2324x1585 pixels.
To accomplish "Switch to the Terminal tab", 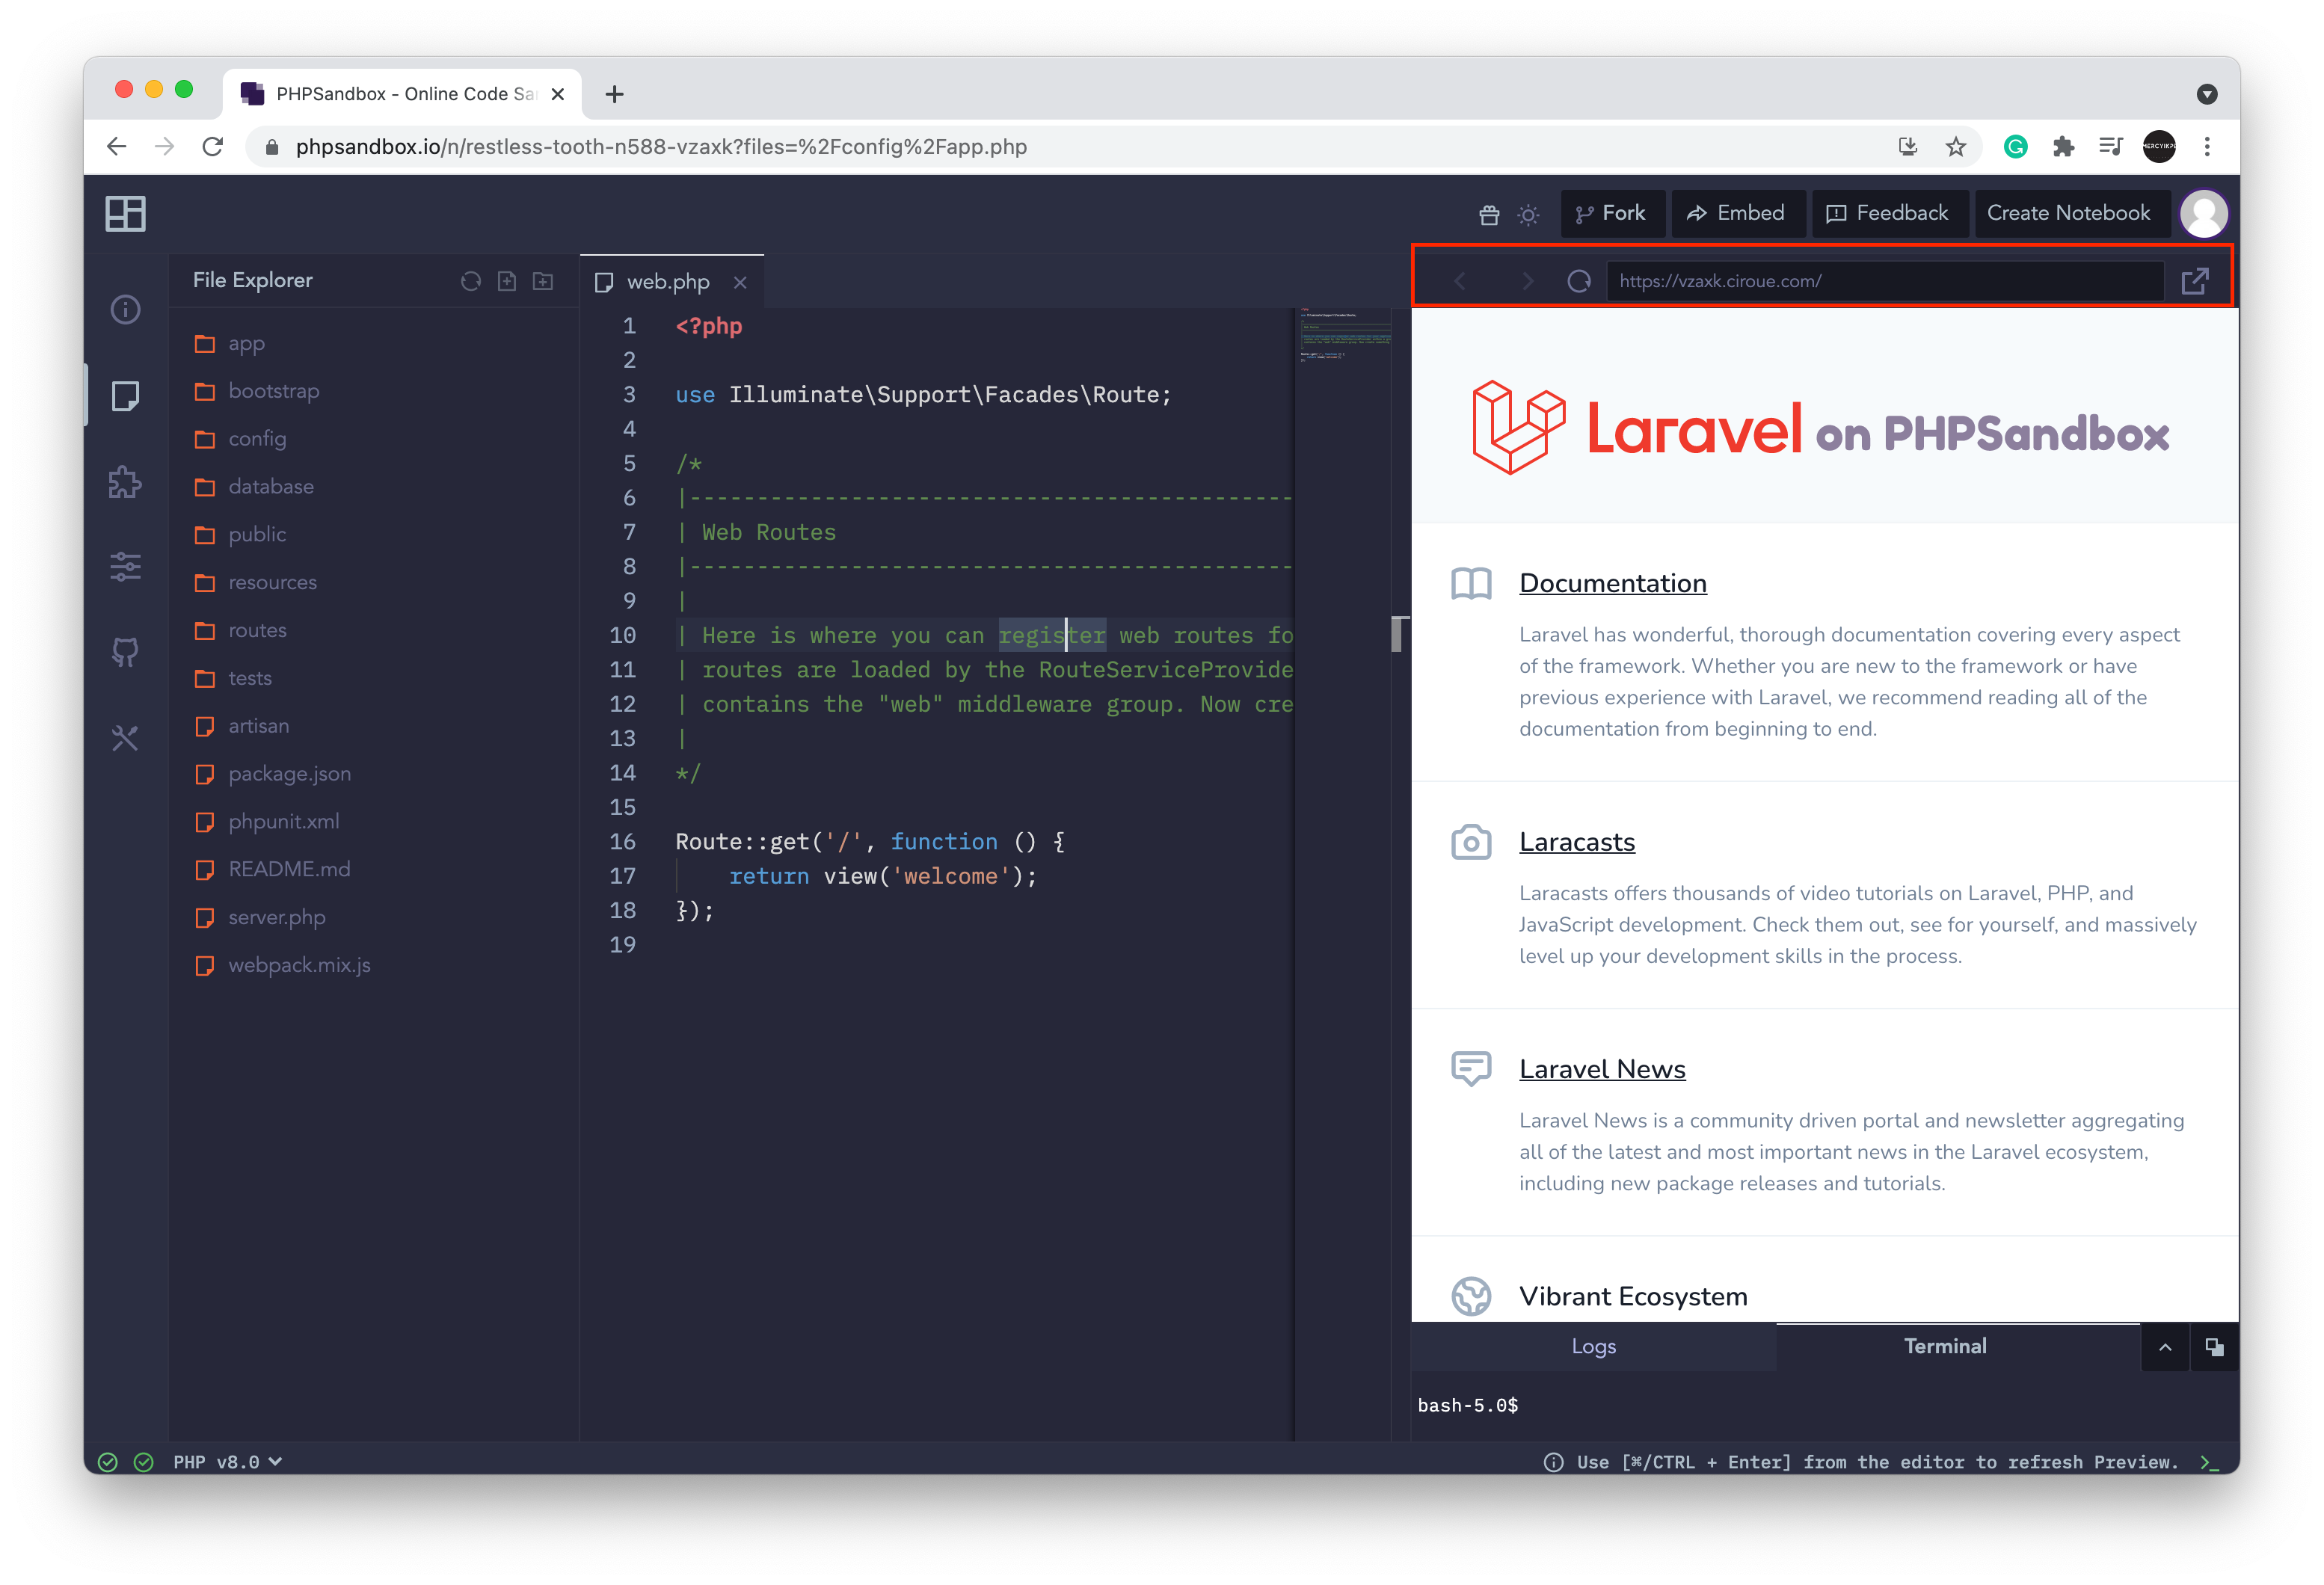I will tap(1944, 1345).
